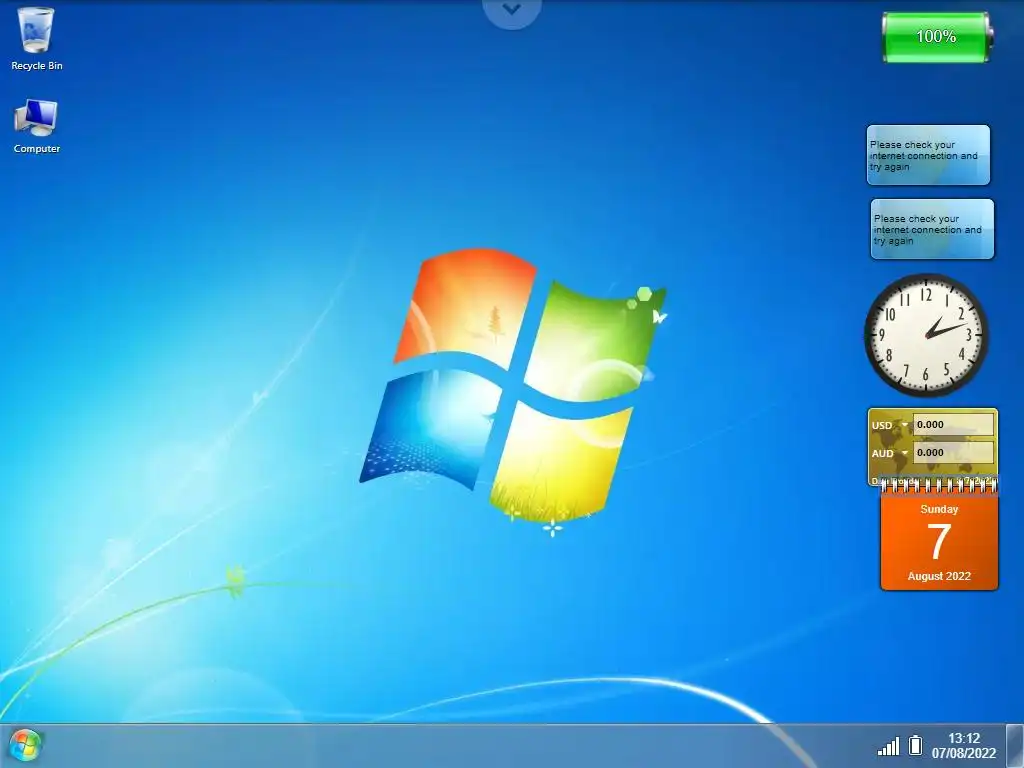The width and height of the screenshot is (1024, 768).
Task: Click the 07/08/2022 date in taskbar
Action: click(x=964, y=754)
